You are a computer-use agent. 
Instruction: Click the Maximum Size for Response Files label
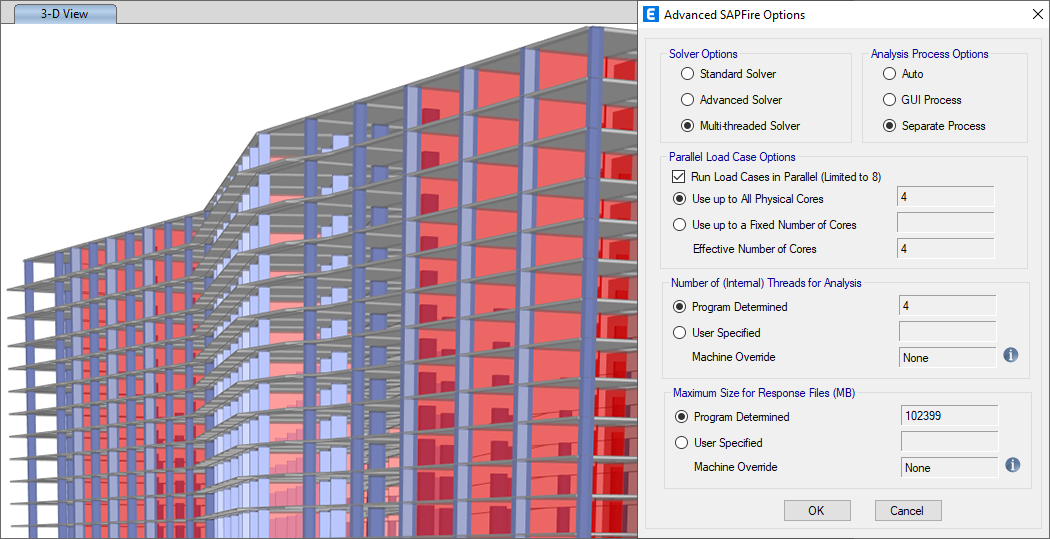point(764,392)
